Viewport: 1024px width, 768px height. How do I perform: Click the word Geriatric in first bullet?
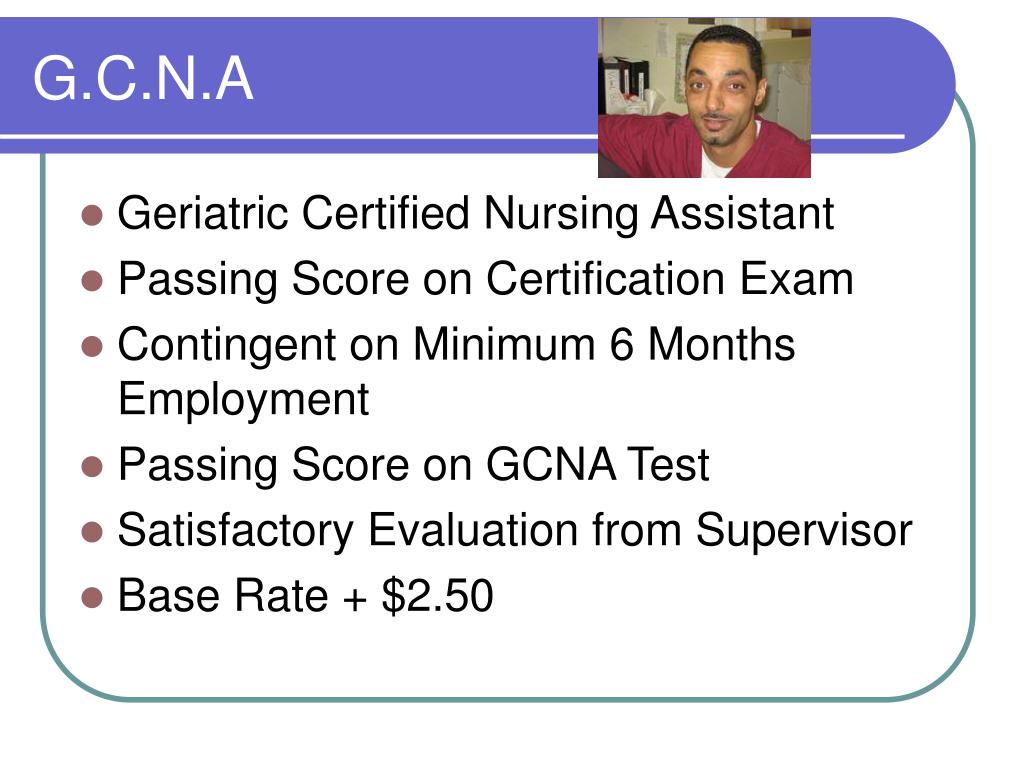202,214
